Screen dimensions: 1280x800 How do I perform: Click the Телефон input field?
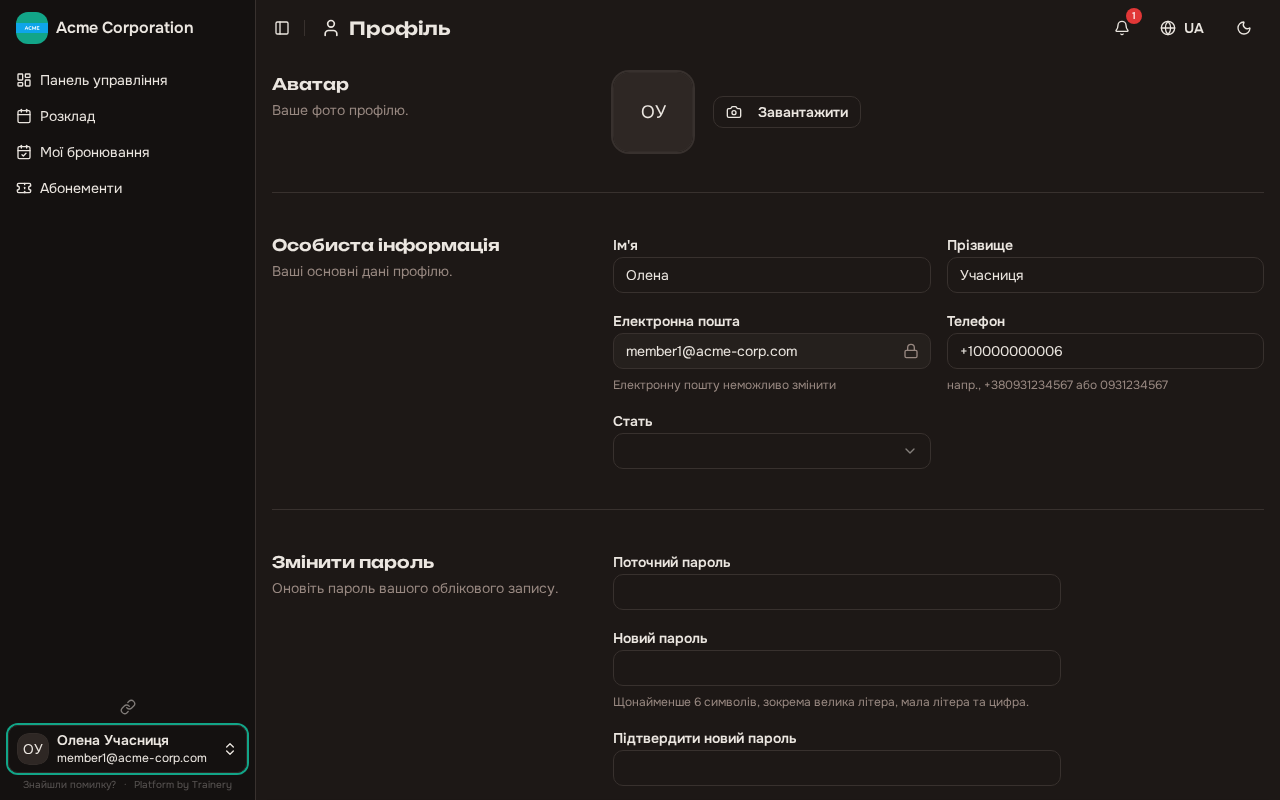pos(1105,351)
